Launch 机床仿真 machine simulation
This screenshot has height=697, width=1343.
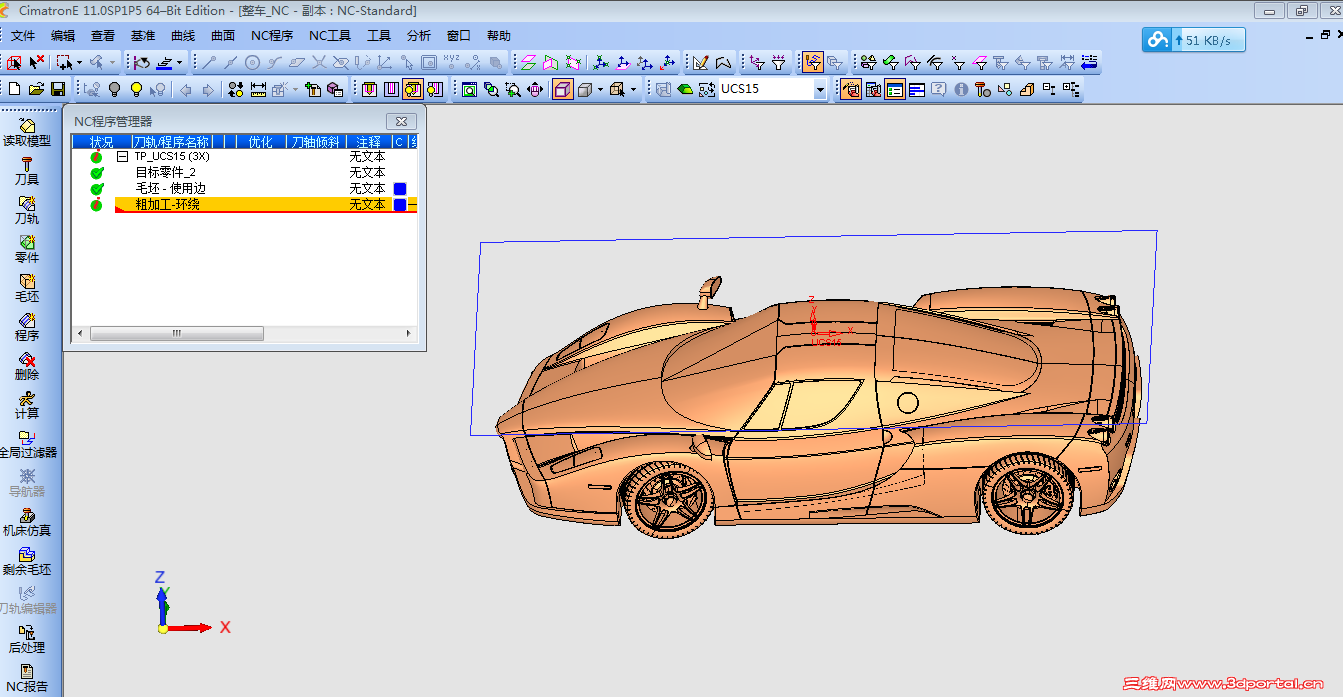point(27,516)
